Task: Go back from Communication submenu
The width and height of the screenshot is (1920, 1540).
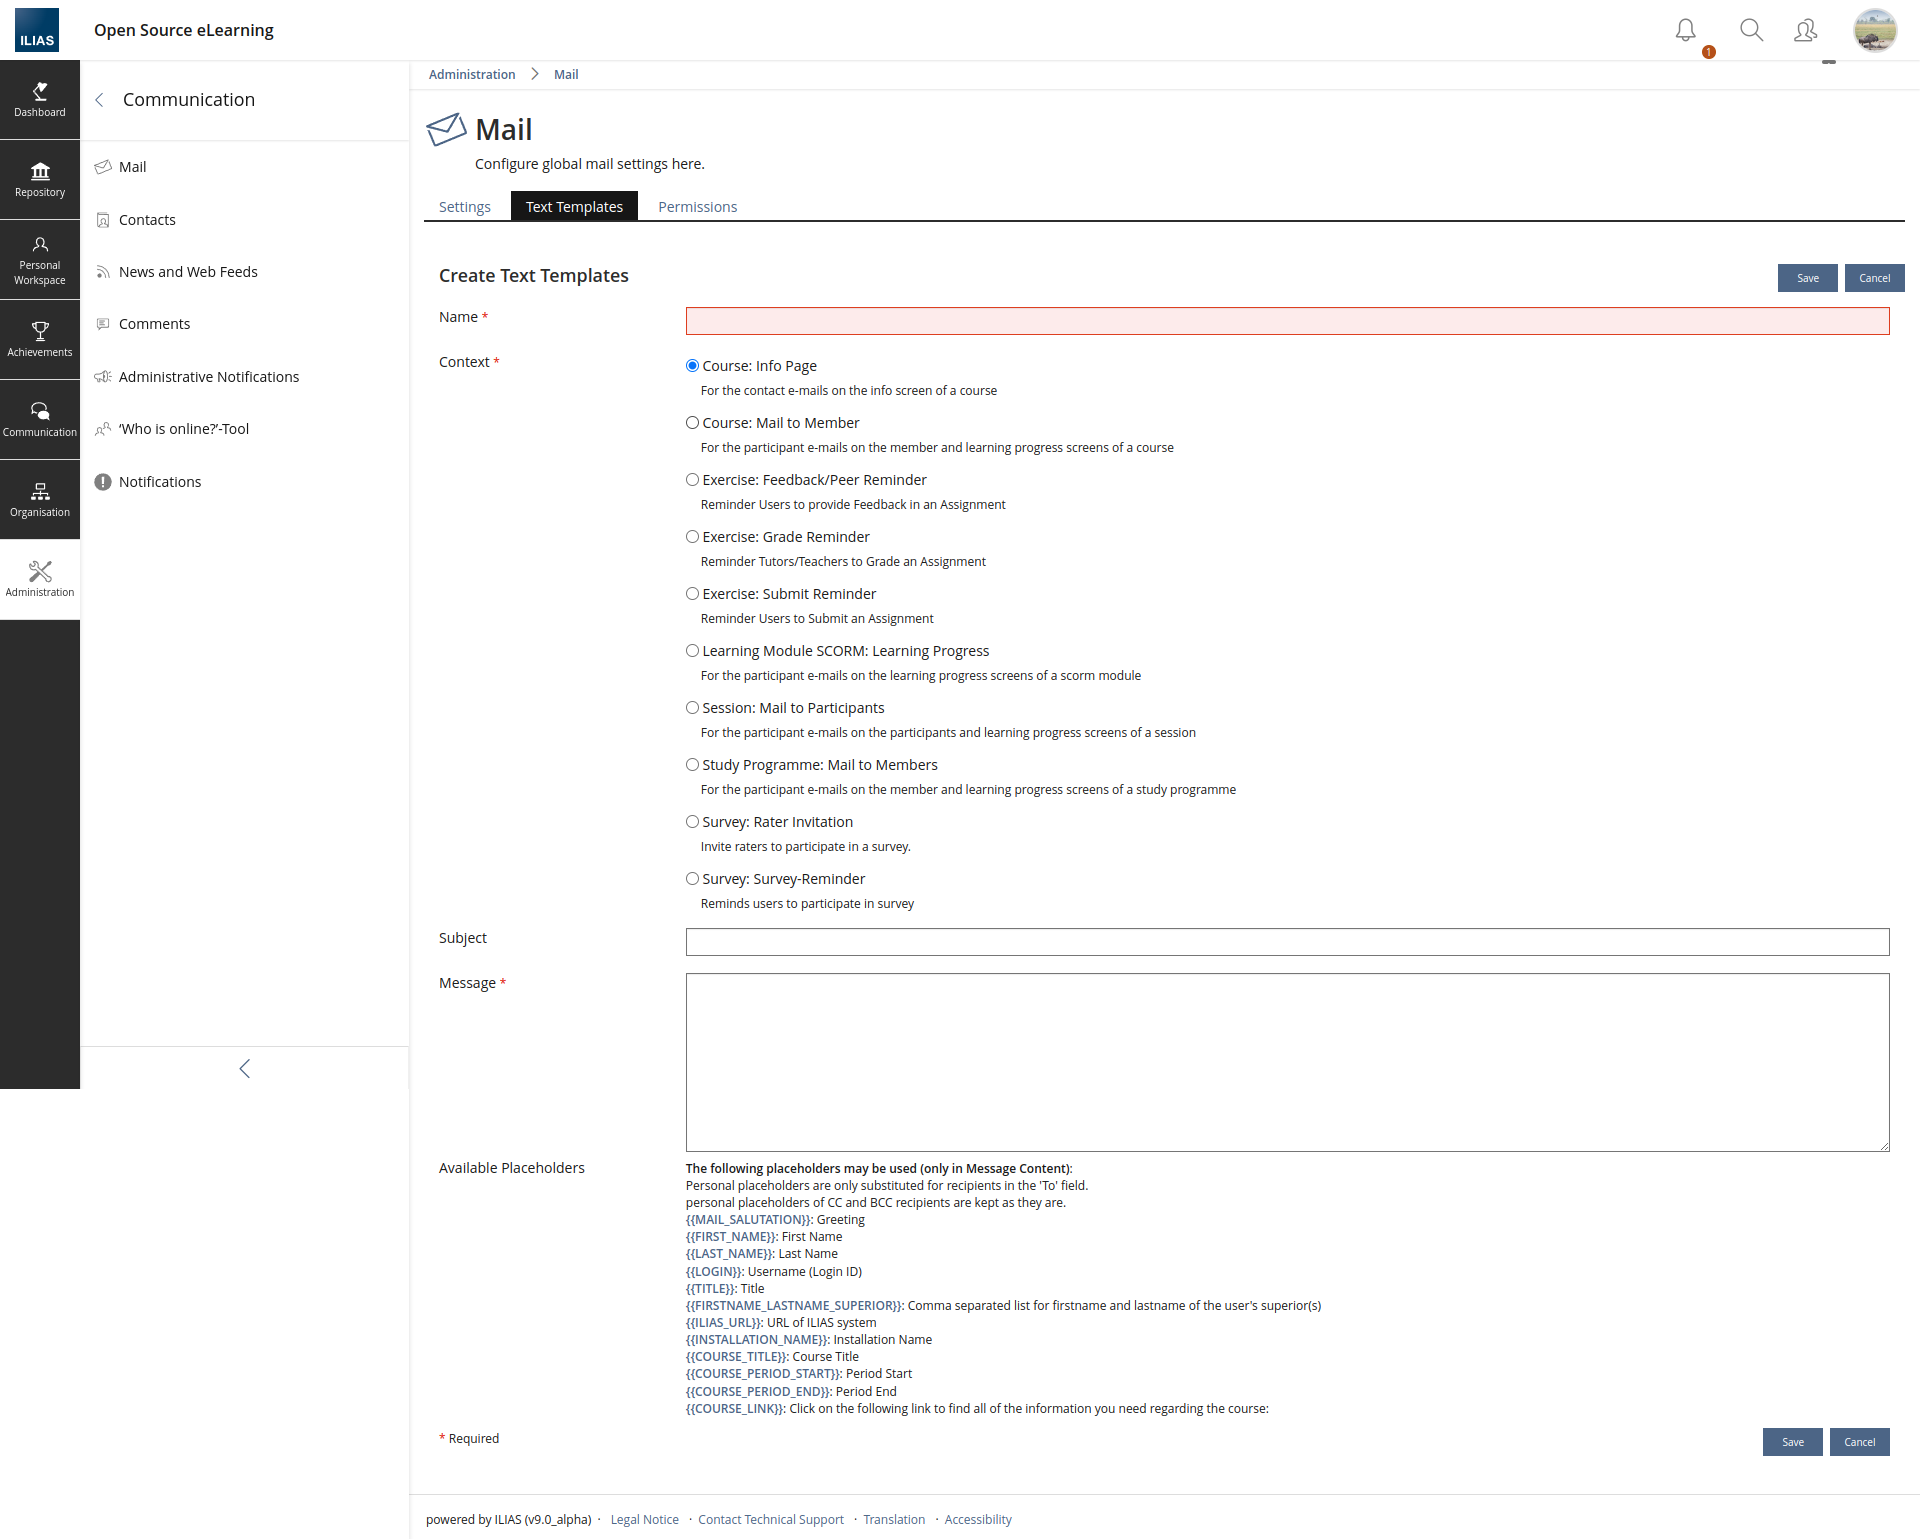Action: tap(100, 100)
